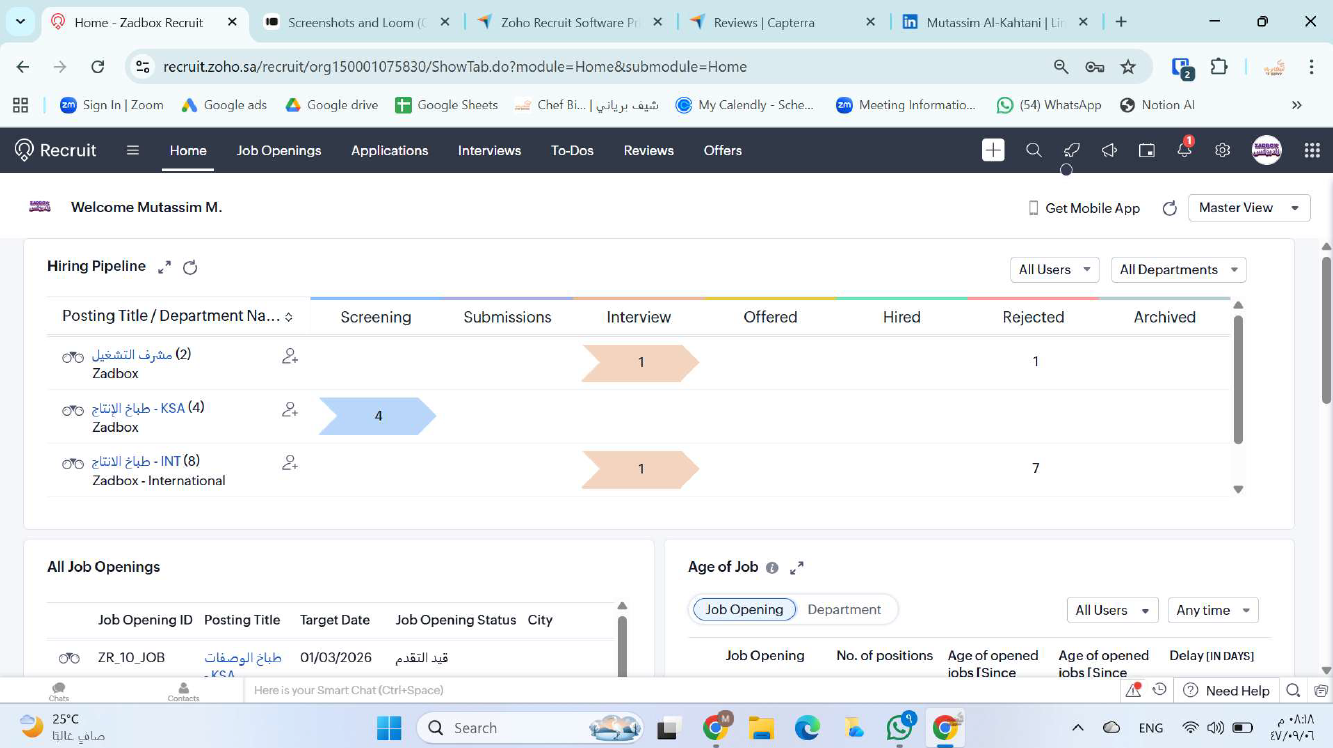Click the Windows taskbar Search box

530,727
